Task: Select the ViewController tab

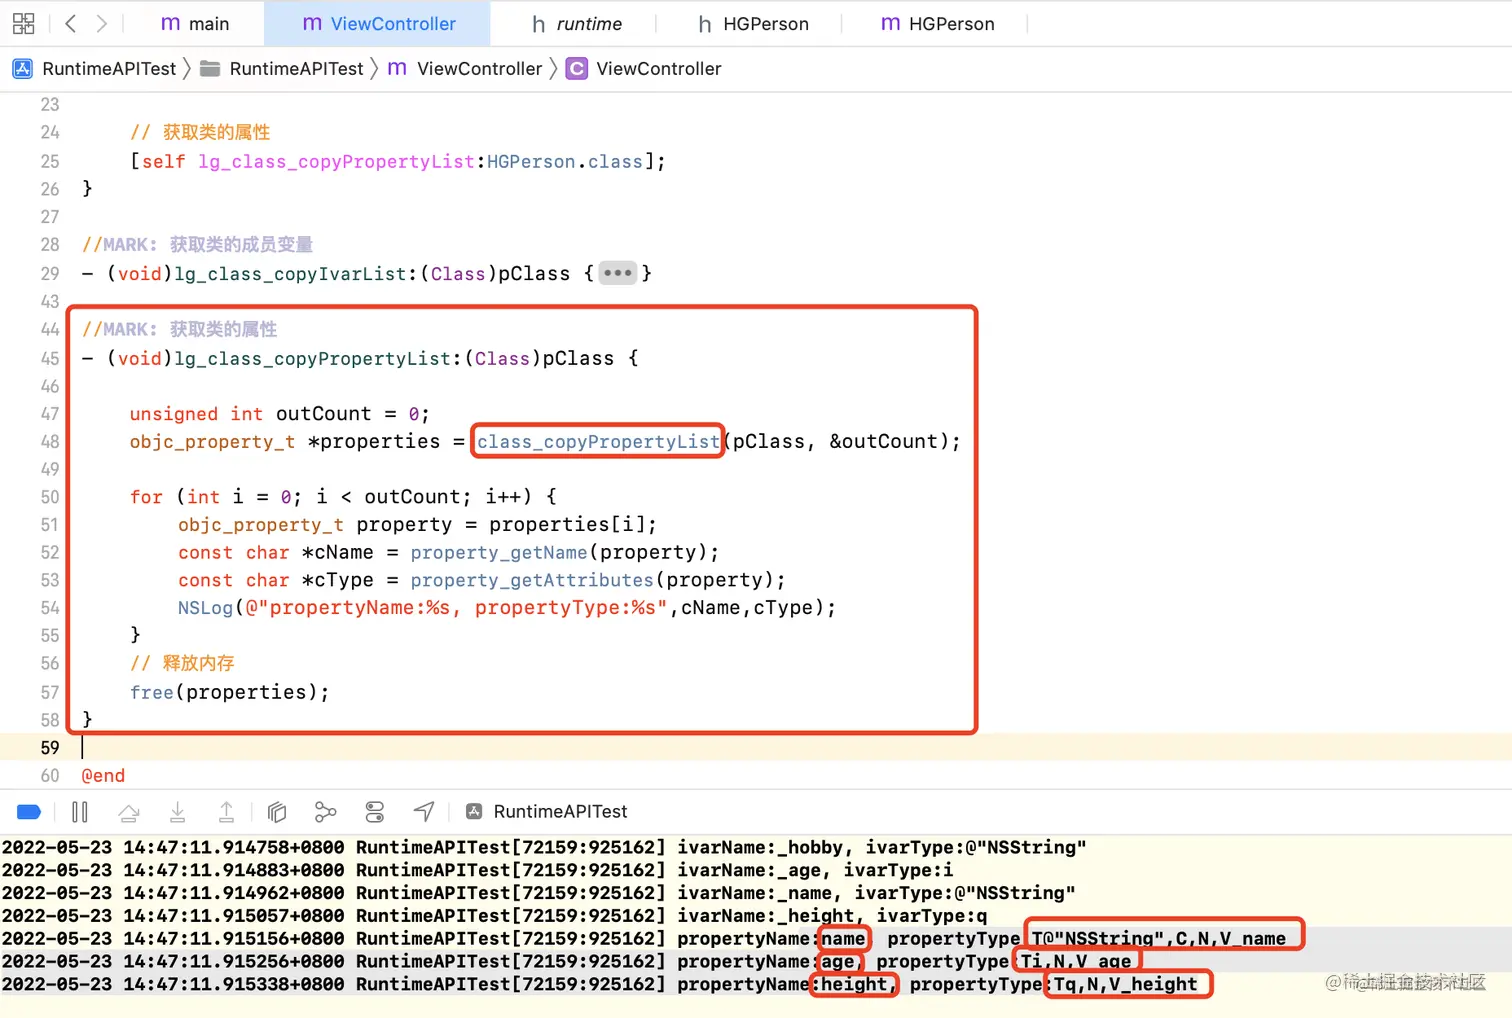Action: [378, 23]
